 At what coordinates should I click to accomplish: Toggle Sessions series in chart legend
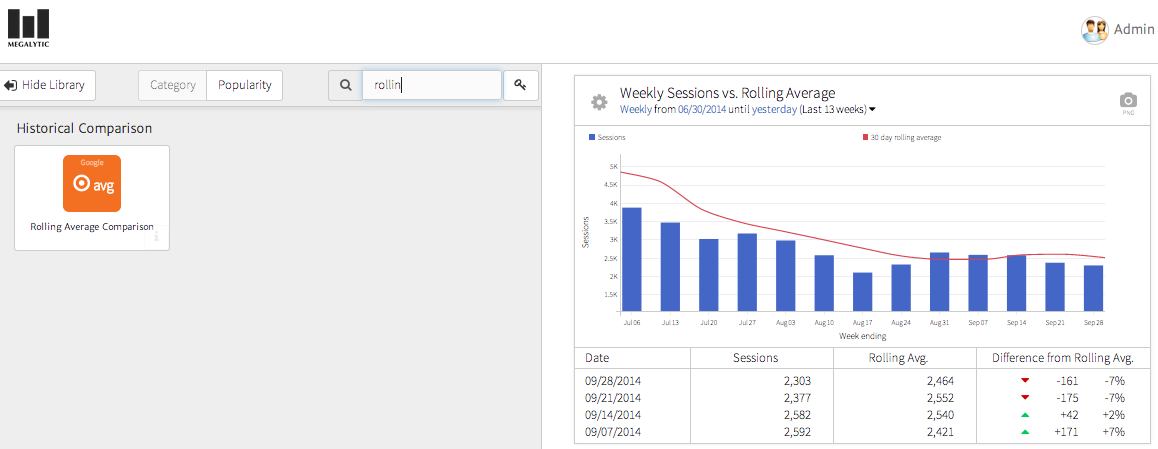[x=607, y=137]
